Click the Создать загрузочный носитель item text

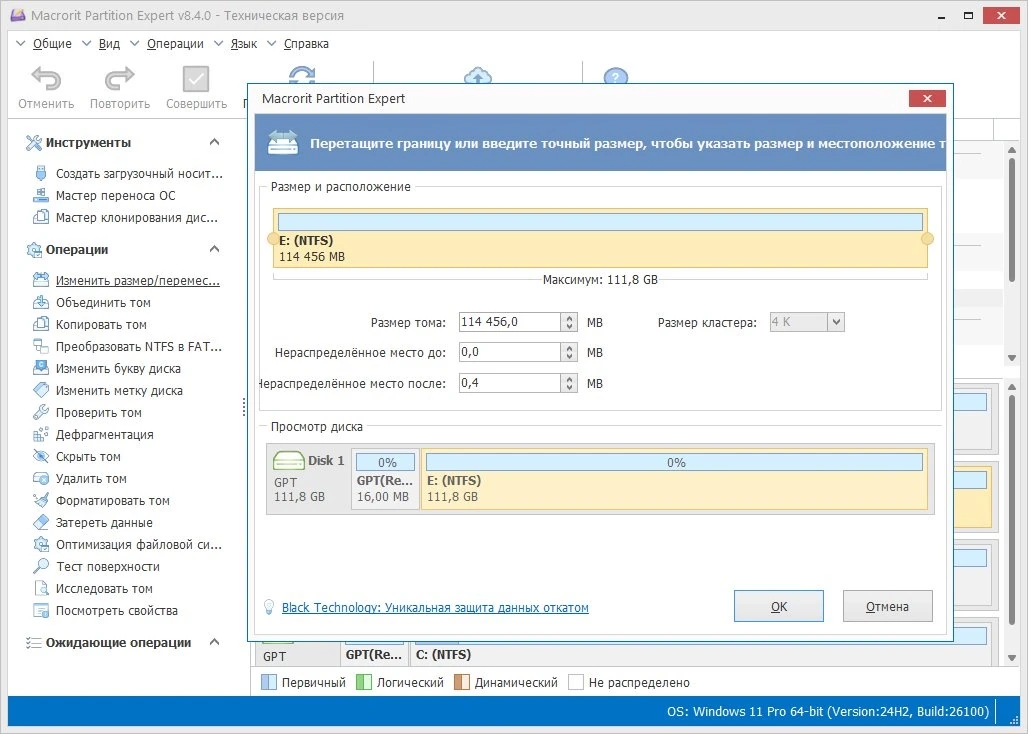(x=139, y=174)
